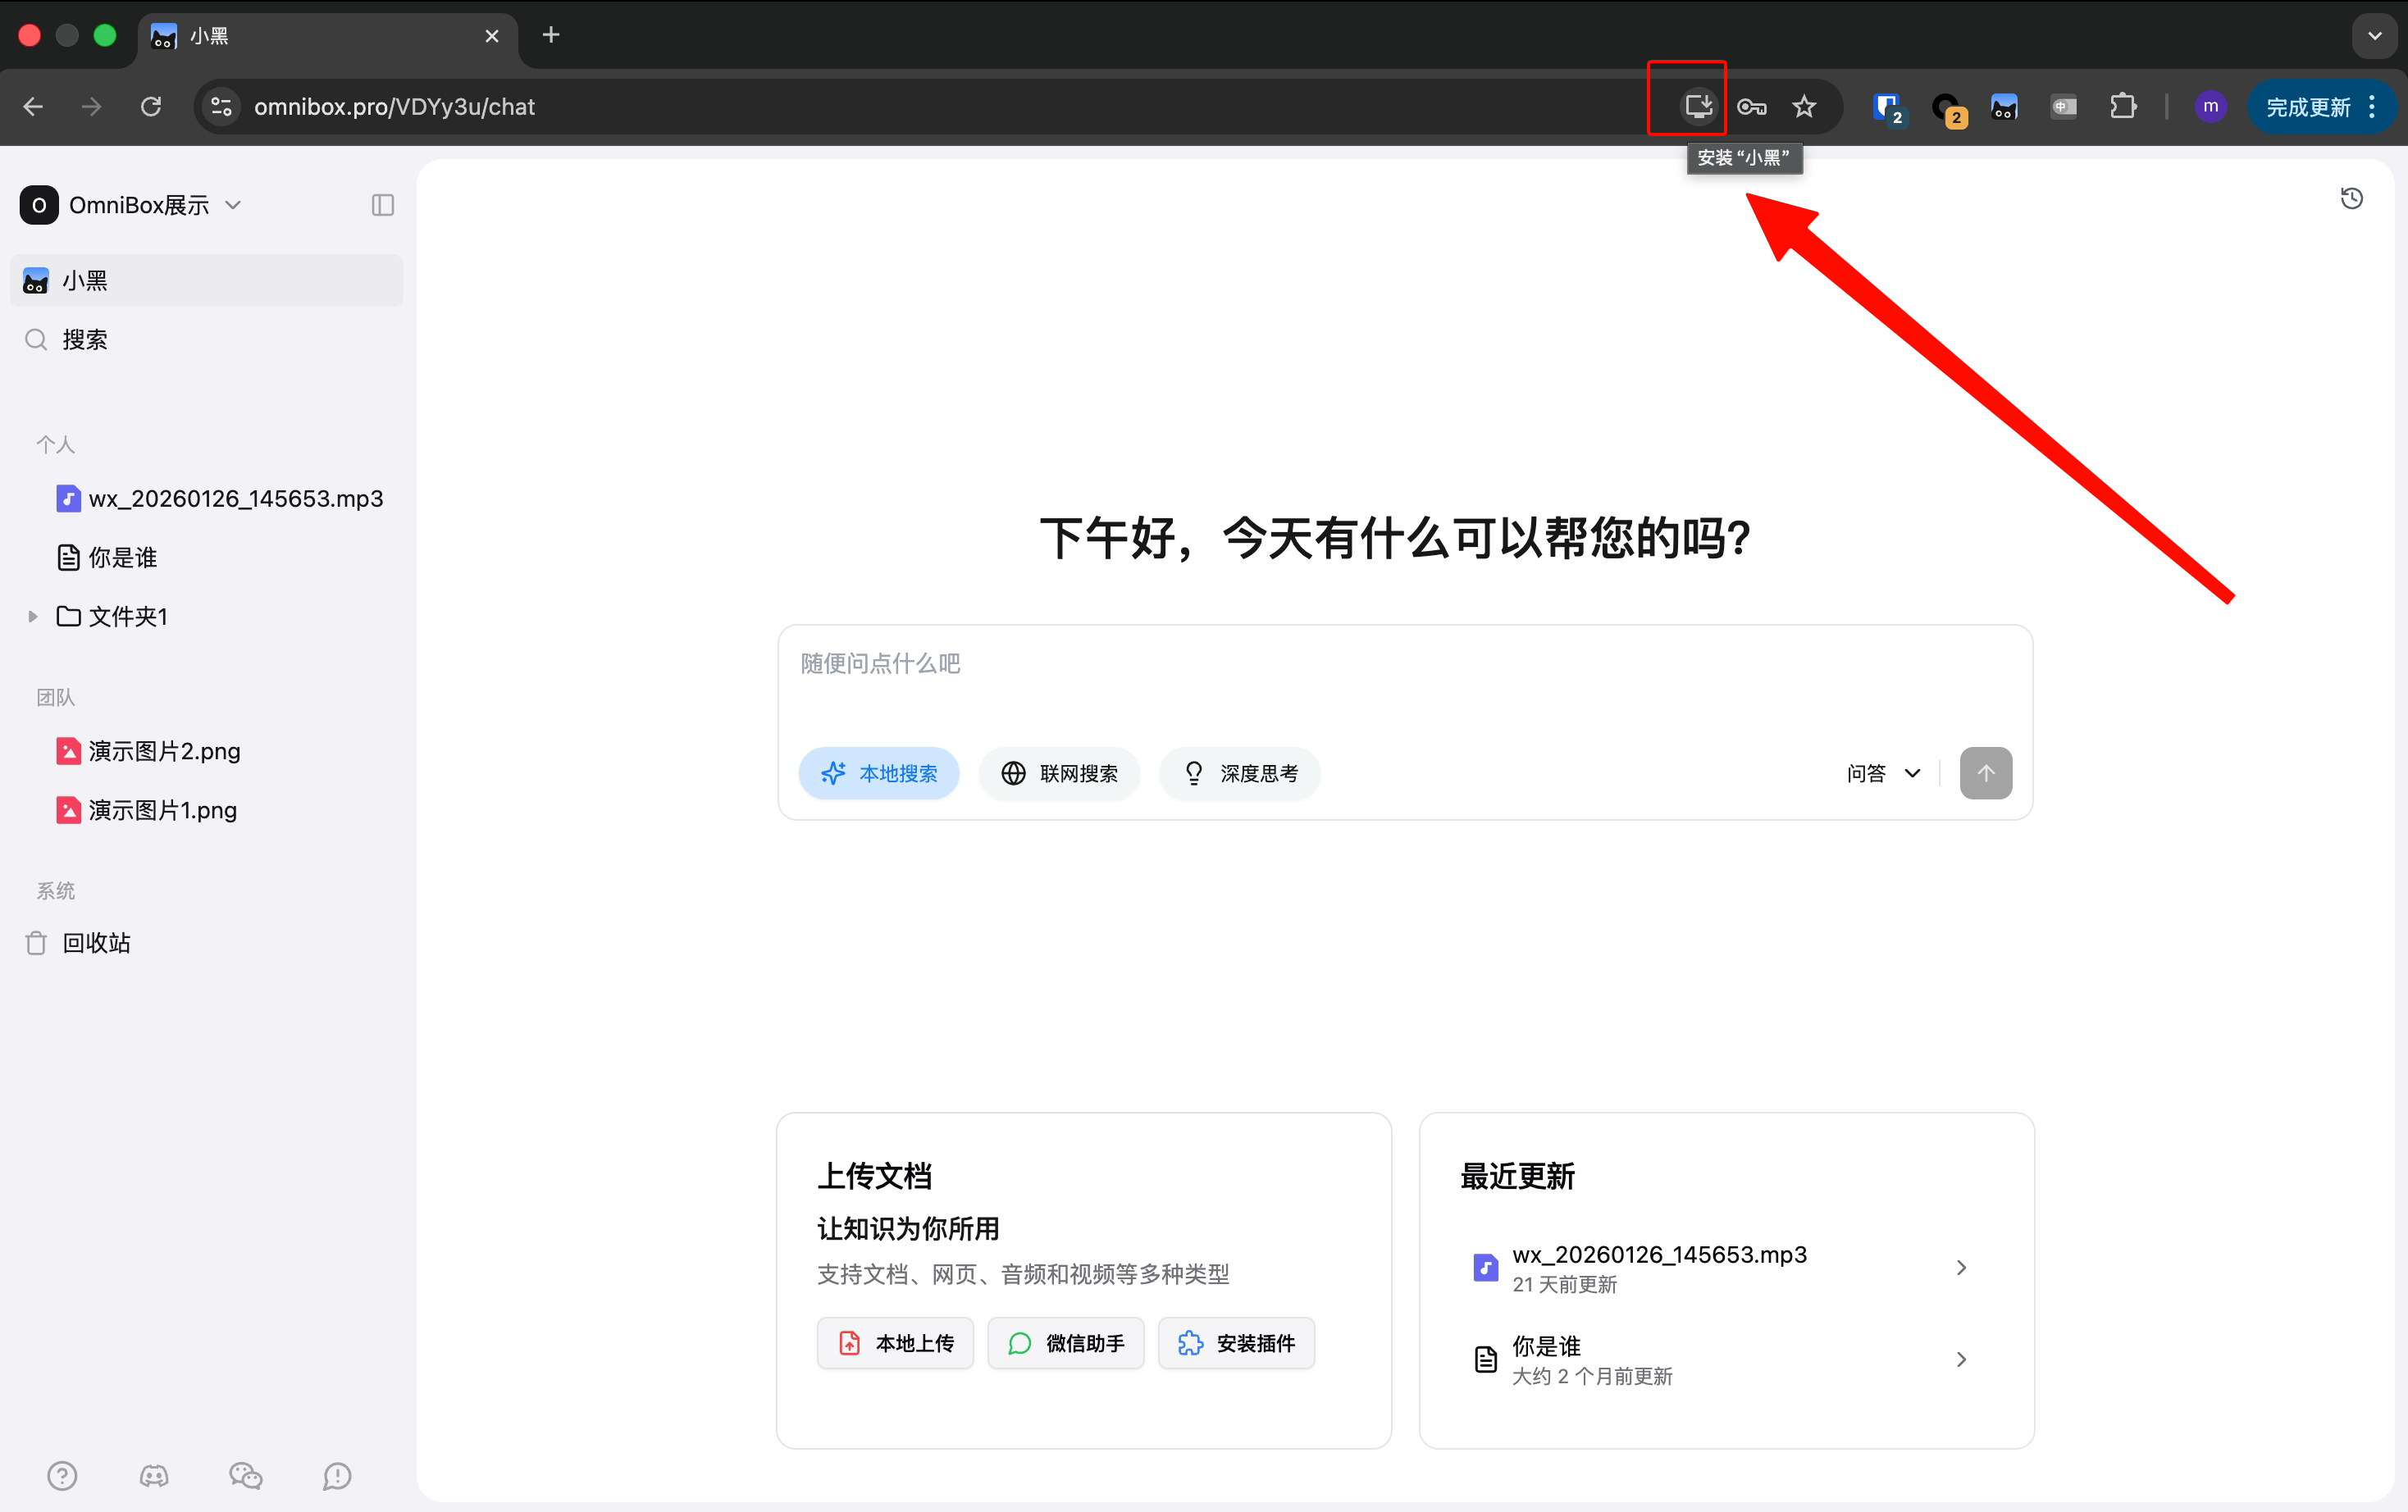Open the 问答 mode dropdown
Viewport: 2408px width, 1512px height.
click(1883, 773)
